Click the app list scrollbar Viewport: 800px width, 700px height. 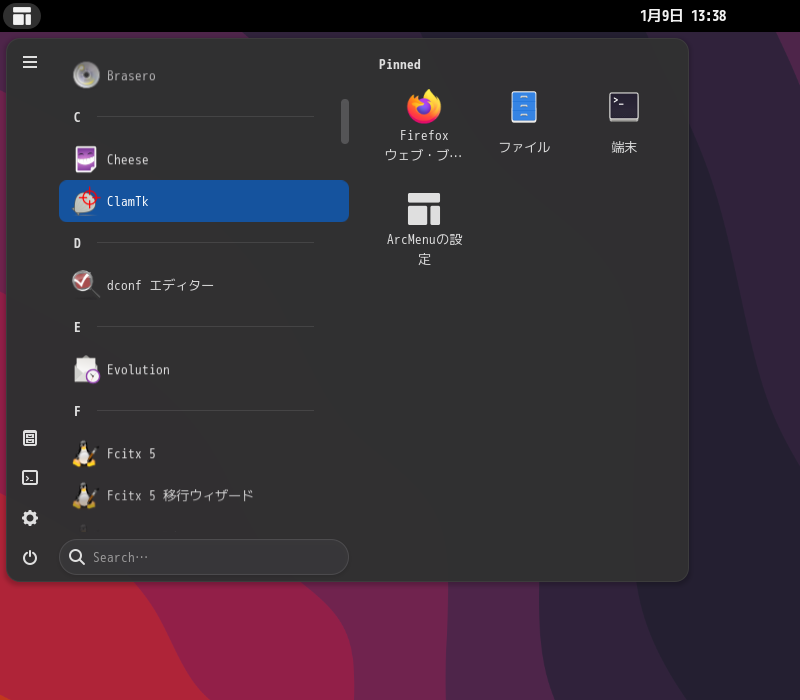point(345,121)
